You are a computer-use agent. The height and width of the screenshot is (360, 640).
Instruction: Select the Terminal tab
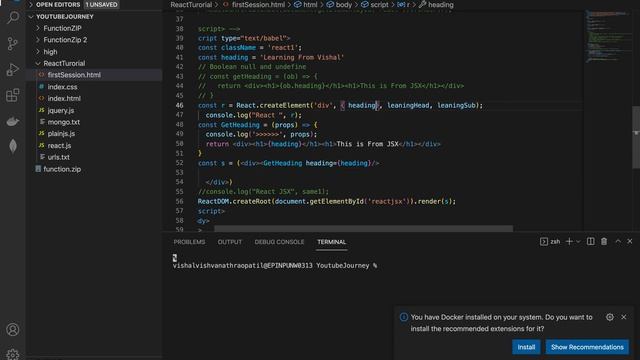331,242
